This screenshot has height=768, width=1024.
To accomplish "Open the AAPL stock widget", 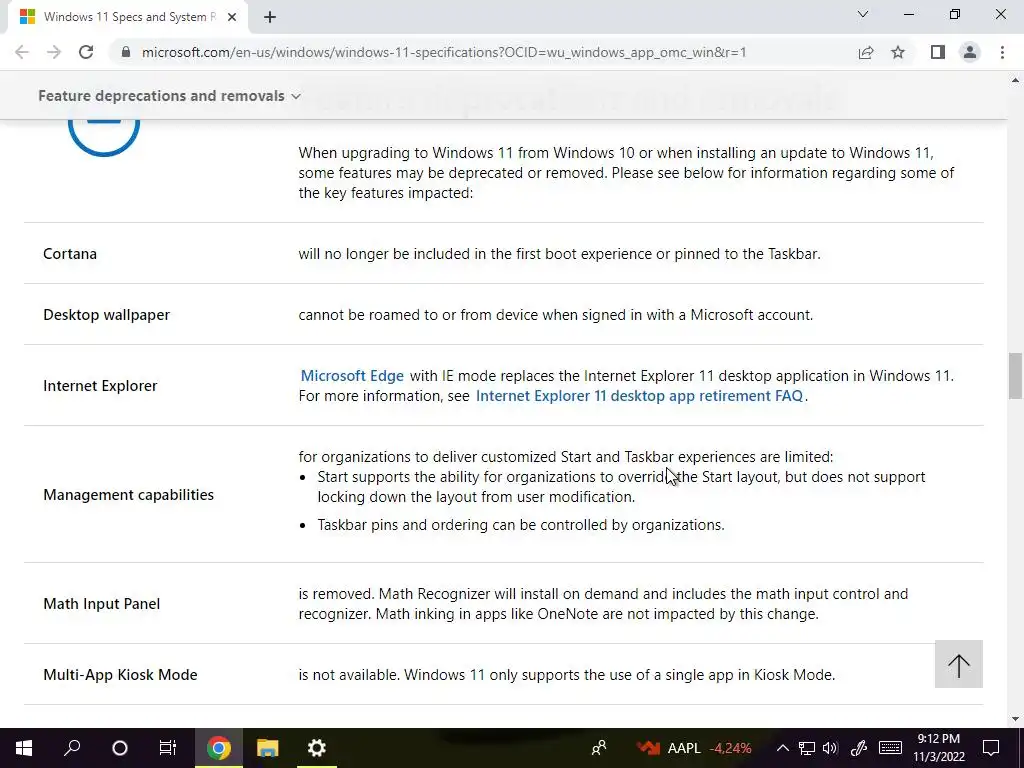I will coord(694,748).
